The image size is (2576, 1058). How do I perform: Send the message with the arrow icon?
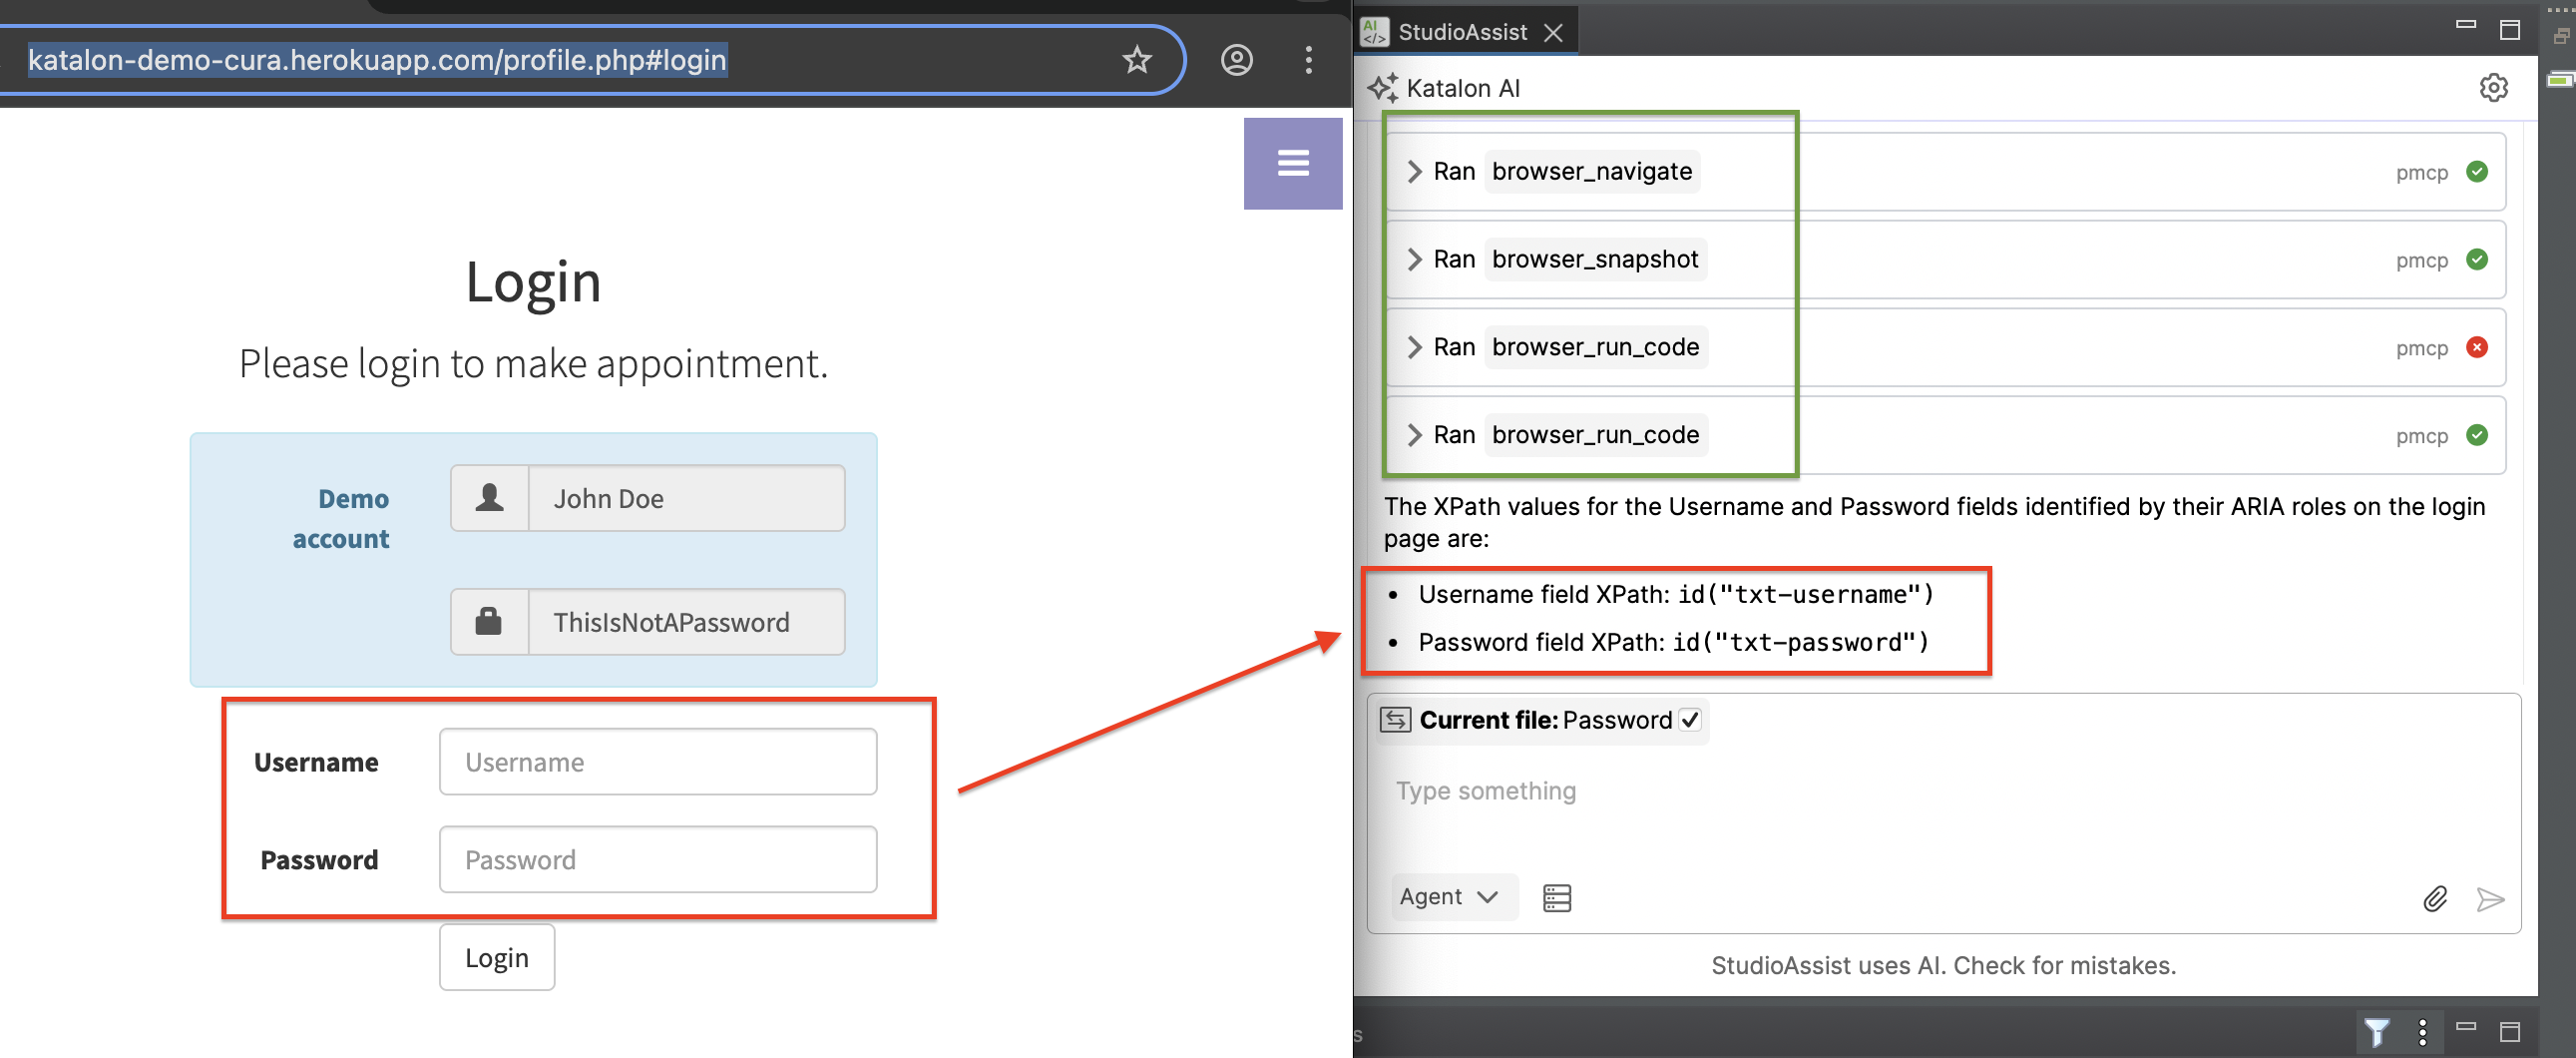click(2491, 900)
